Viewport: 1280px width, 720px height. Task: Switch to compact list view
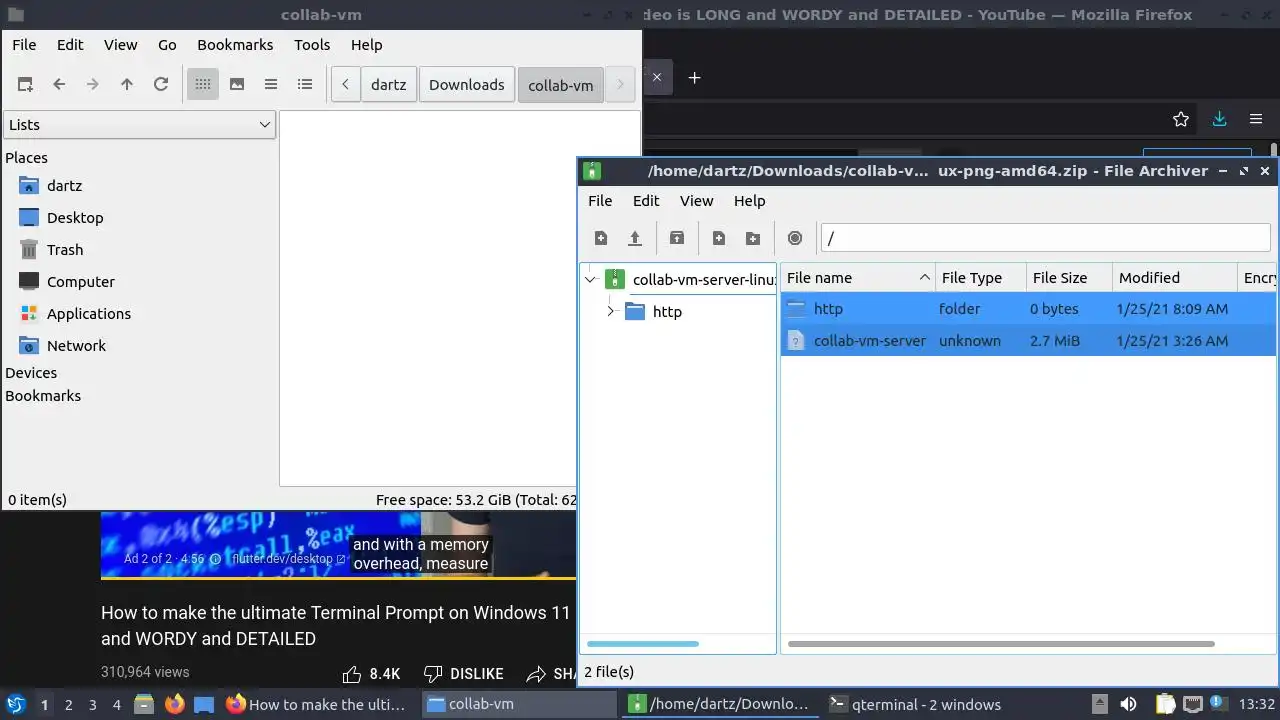pos(271,85)
